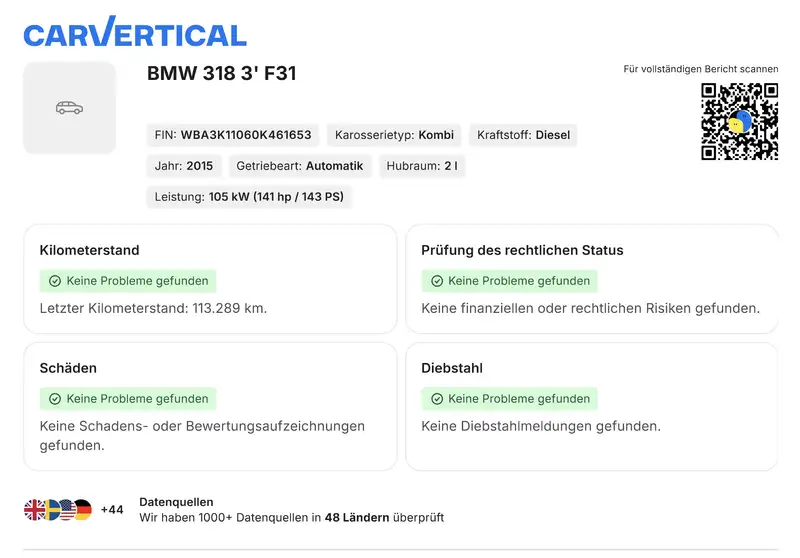Select the Karosserietyp Kombi chip
Image resolution: width=800 pixels, height=558 pixels.
click(x=394, y=135)
